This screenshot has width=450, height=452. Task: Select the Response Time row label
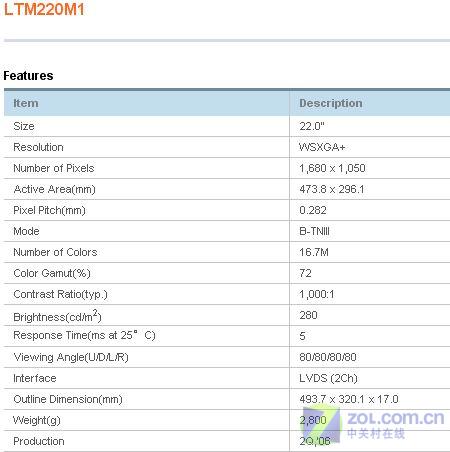click(x=84, y=335)
